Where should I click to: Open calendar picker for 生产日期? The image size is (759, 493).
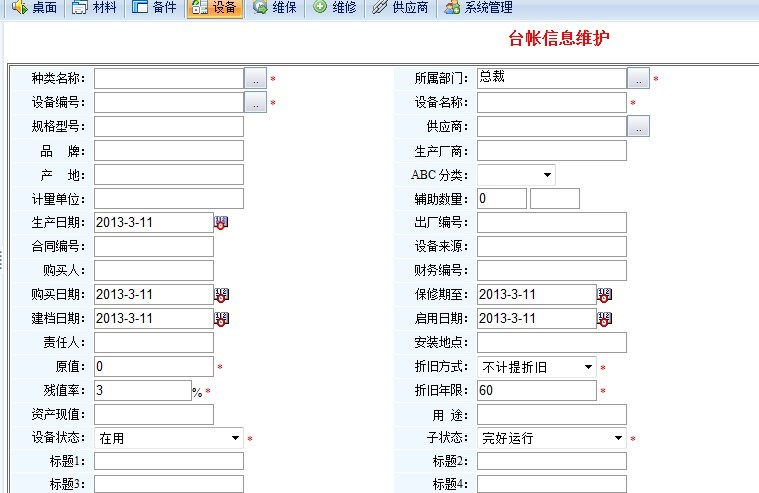pos(221,223)
